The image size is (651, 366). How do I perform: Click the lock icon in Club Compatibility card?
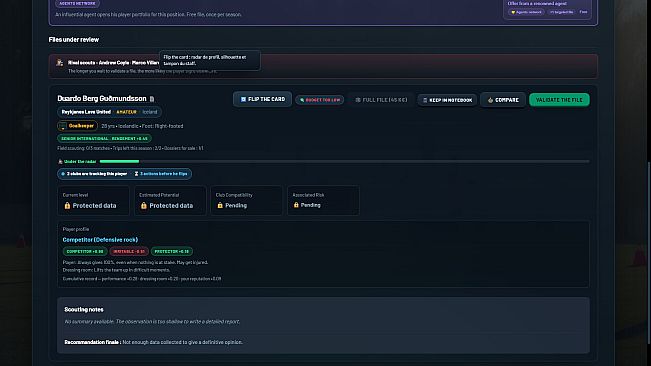tap(220, 205)
